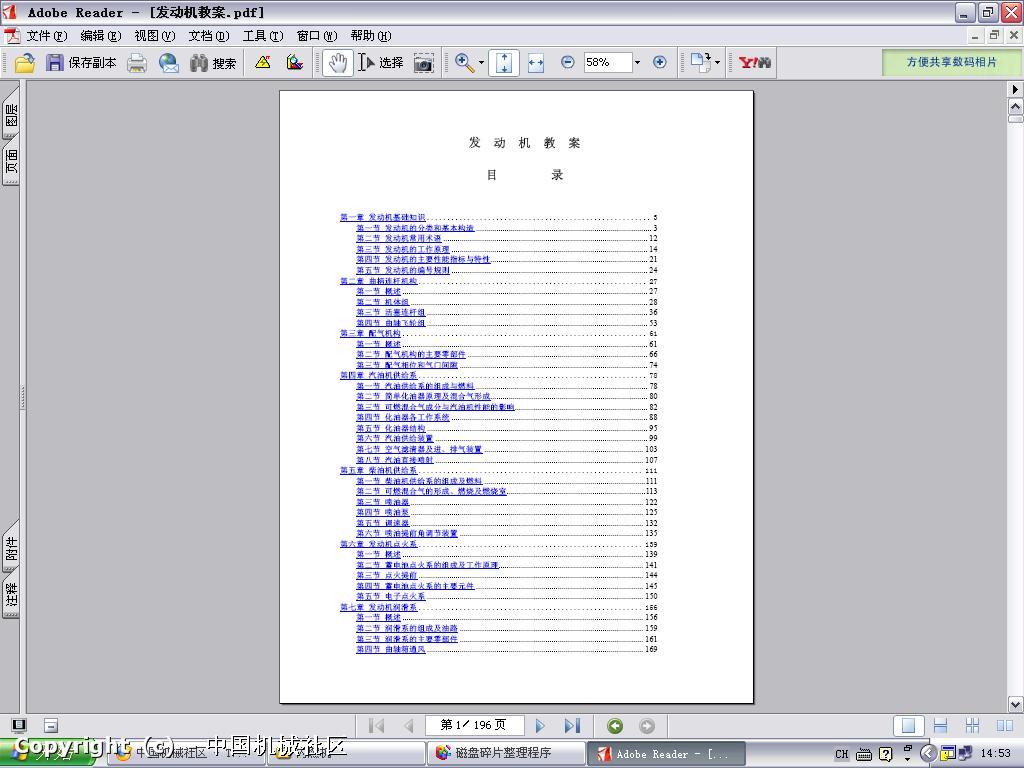Viewport: 1024px width, 768px height.
Task: Click the rotate view page icon
Action: tap(700, 62)
